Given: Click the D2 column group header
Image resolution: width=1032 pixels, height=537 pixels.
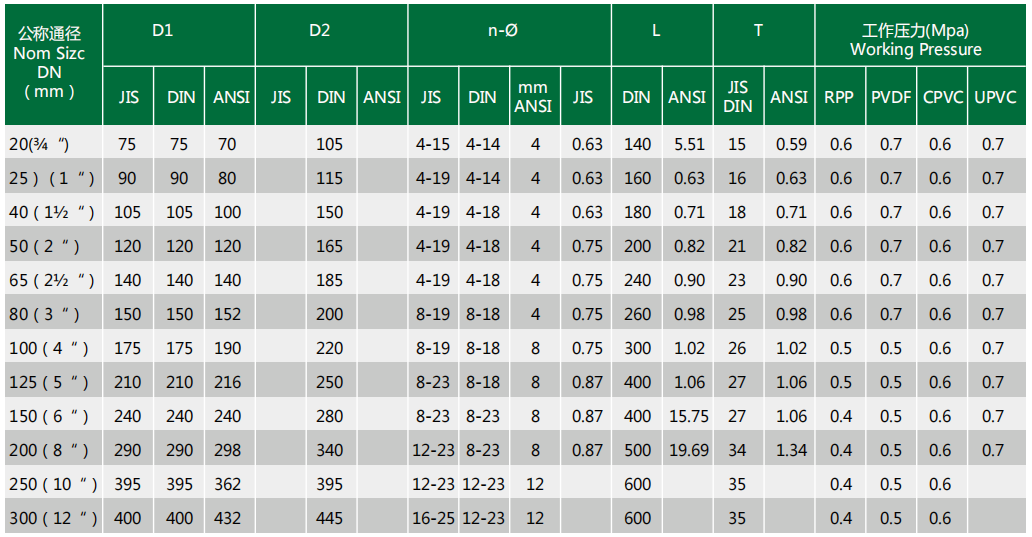Looking at the screenshot, I should (319, 31).
